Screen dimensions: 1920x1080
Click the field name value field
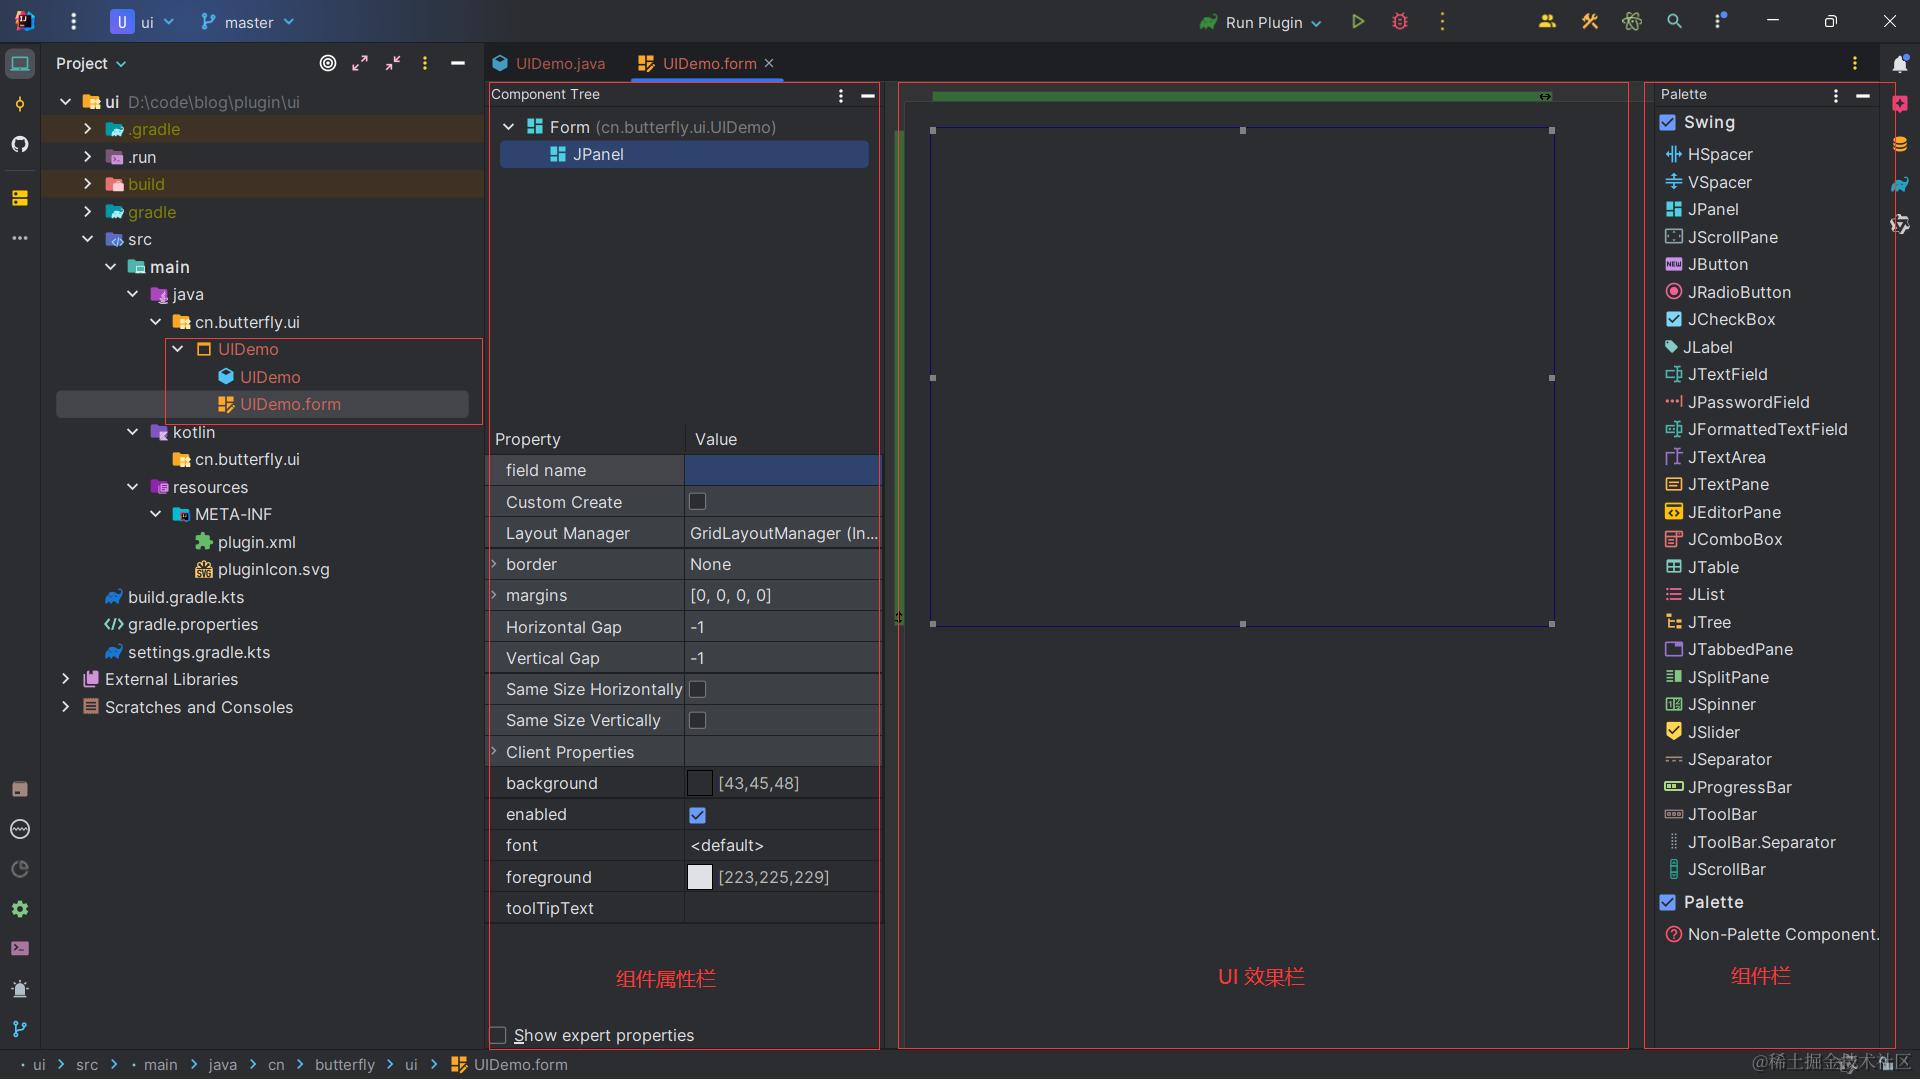(x=782, y=470)
